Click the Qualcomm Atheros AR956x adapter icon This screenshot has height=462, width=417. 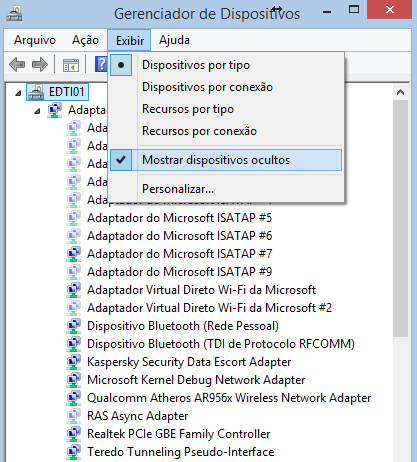click(x=74, y=398)
